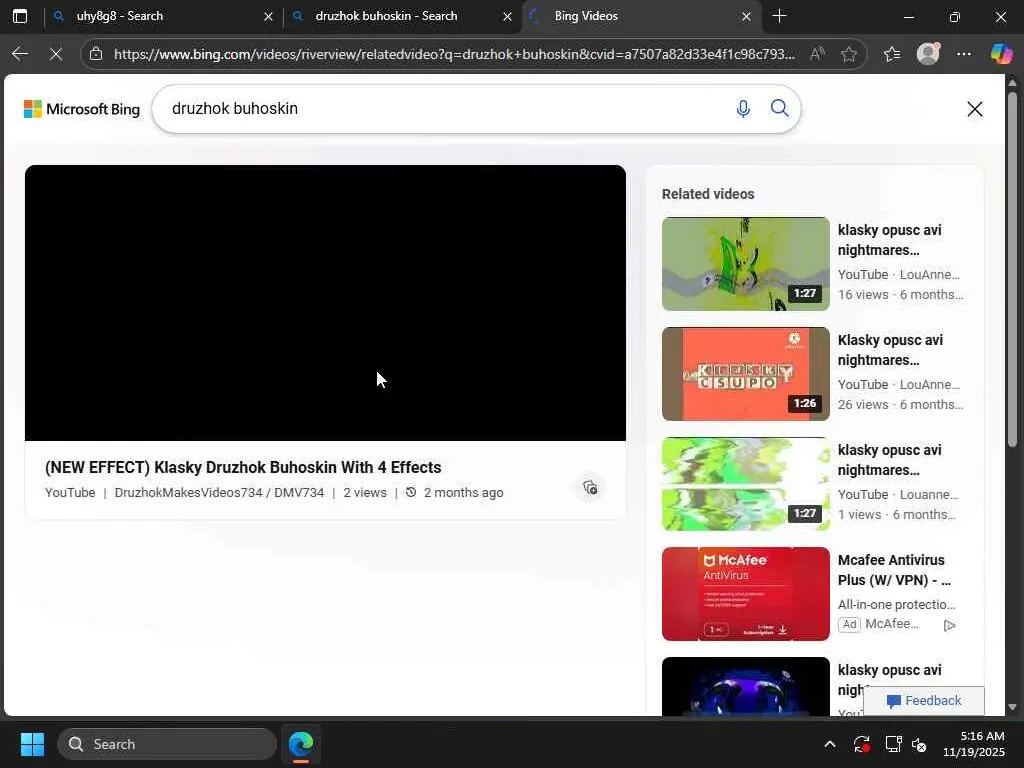Close the Bing Videos tab
1024x768 pixels.
[746, 16]
